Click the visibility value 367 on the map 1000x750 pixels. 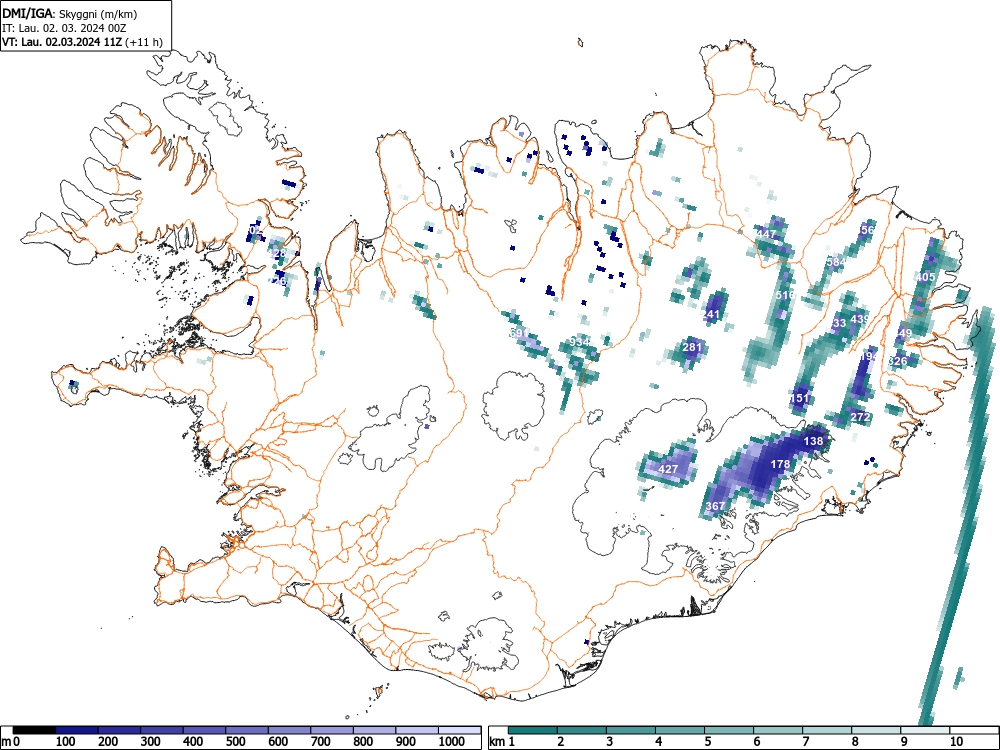click(716, 506)
